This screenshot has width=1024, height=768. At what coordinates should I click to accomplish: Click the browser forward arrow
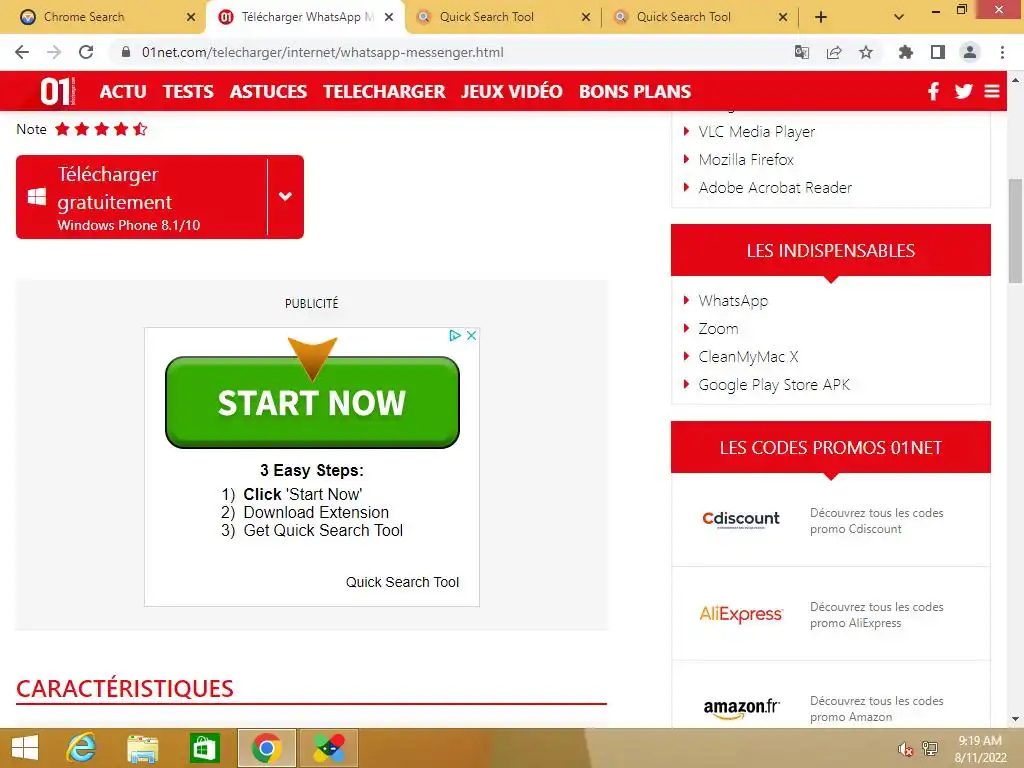(54, 52)
